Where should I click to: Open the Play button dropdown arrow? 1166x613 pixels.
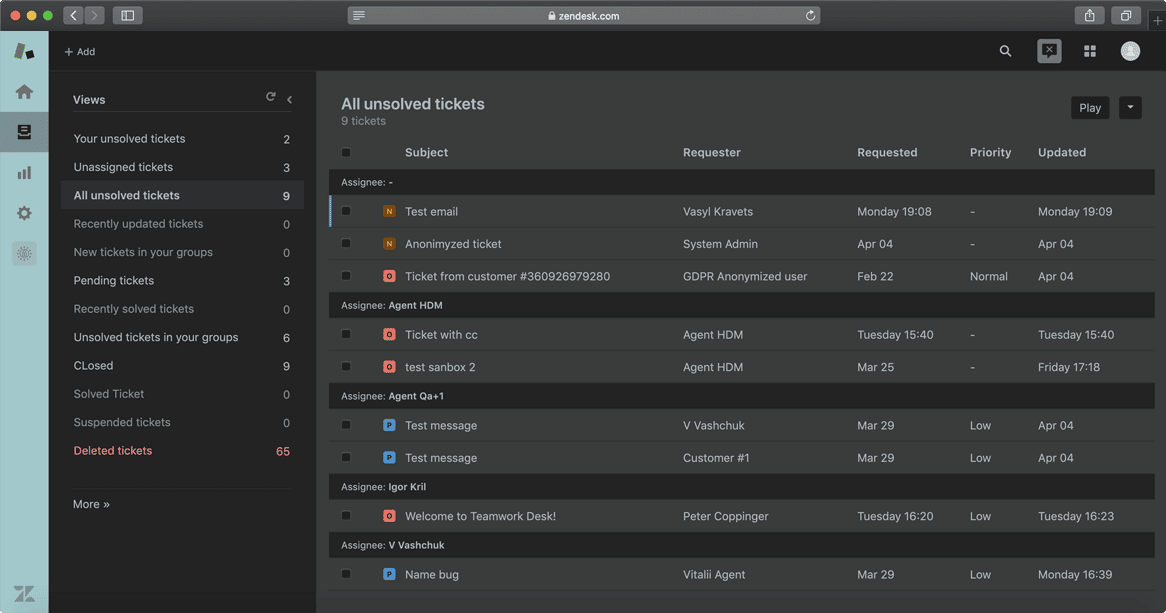point(1130,107)
